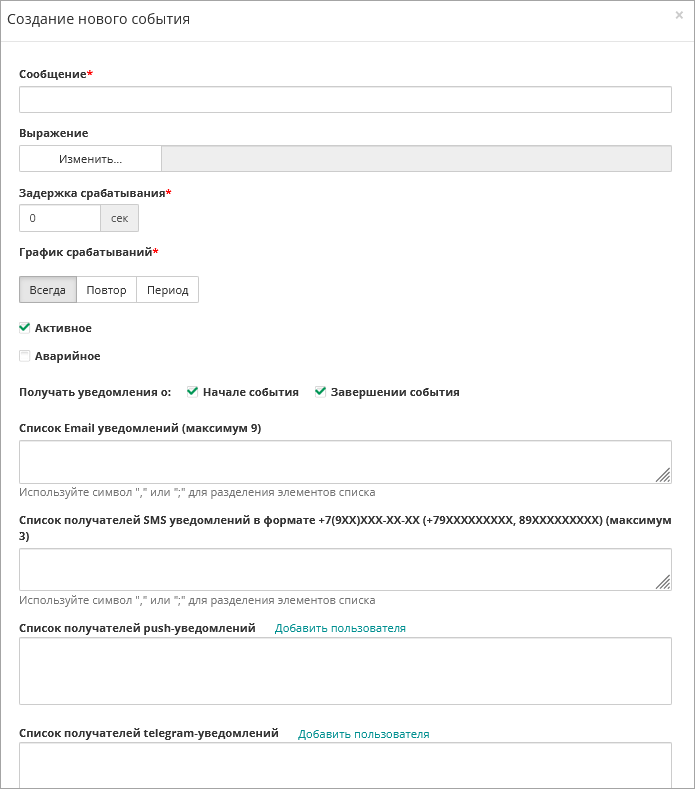This screenshot has height=789, width=695.
Task: Click the SMS recipients list textarea
Action: click(340, 570)
